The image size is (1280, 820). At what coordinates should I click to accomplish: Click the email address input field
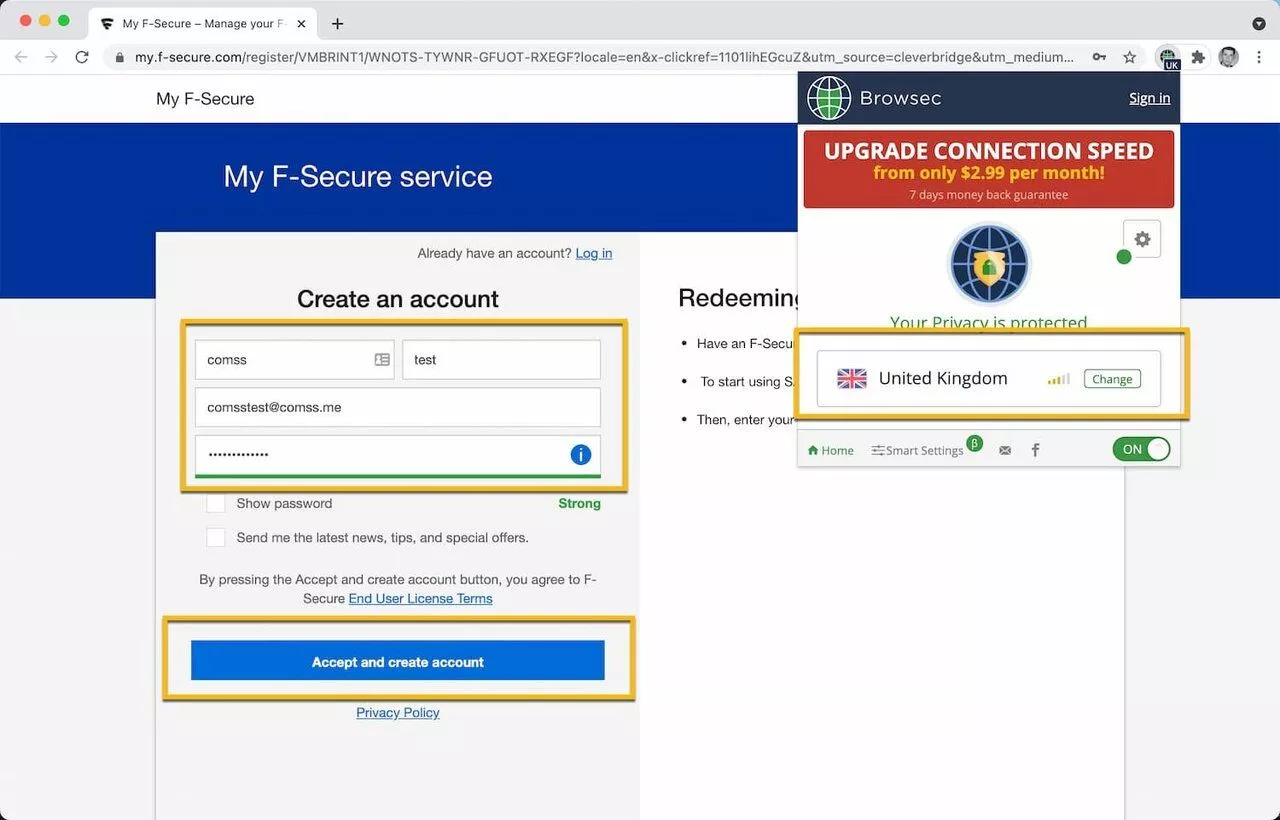(x=397, y=408)
